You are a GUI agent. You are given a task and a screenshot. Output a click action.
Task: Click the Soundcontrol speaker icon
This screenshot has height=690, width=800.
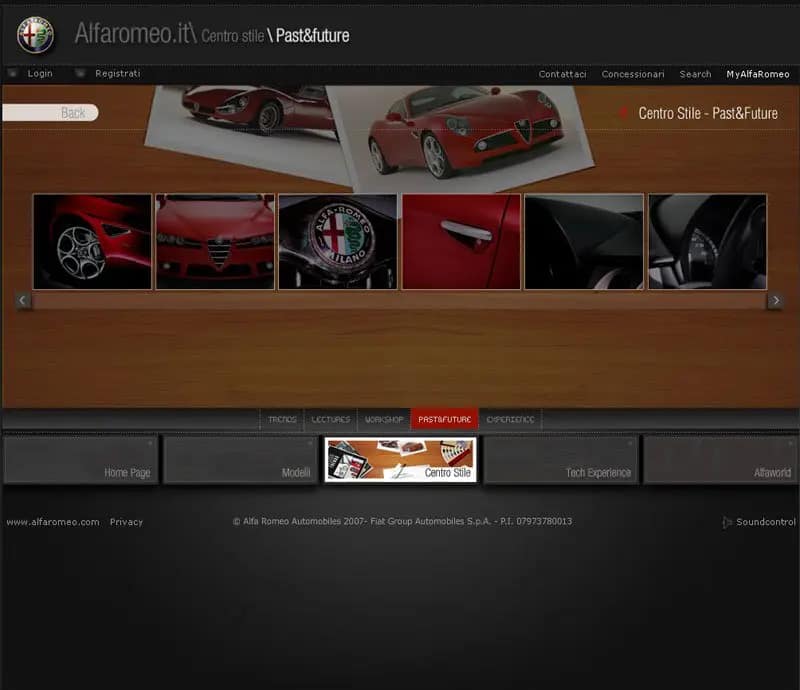727,522
